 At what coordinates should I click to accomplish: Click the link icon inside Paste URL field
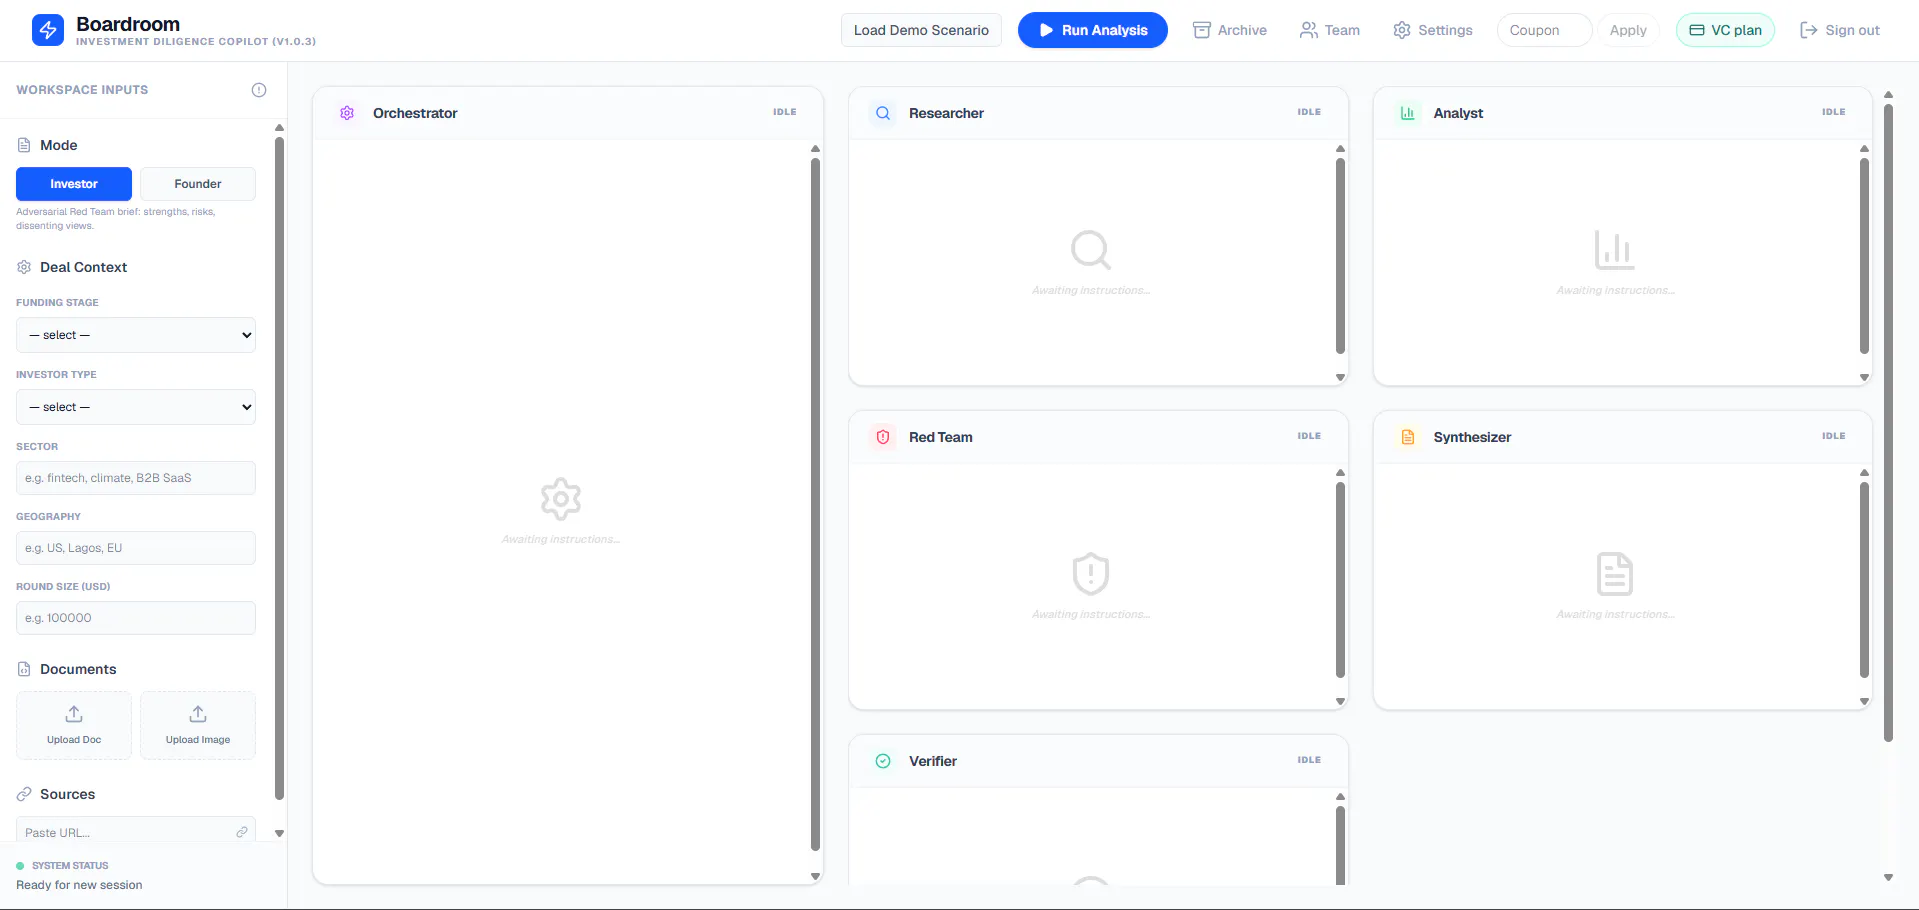click(242, 832)
